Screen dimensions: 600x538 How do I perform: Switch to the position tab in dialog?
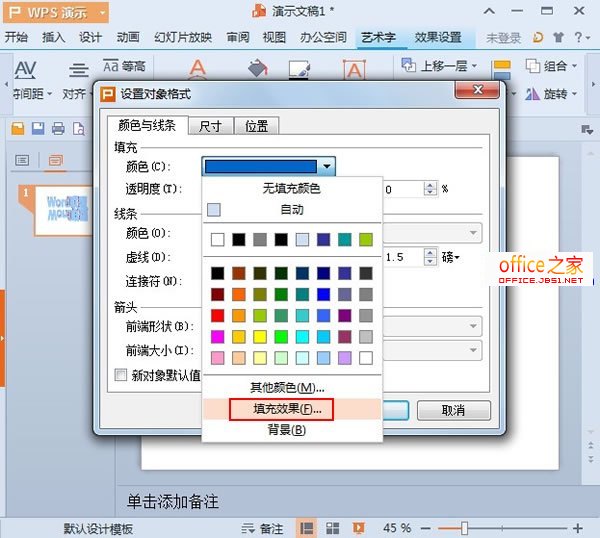256,126
